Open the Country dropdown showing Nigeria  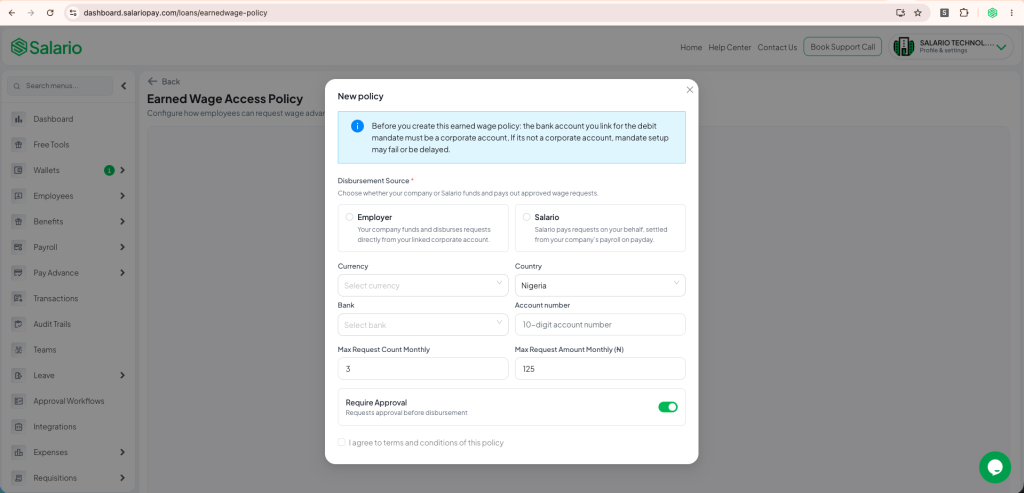click(x=600, y=285)
